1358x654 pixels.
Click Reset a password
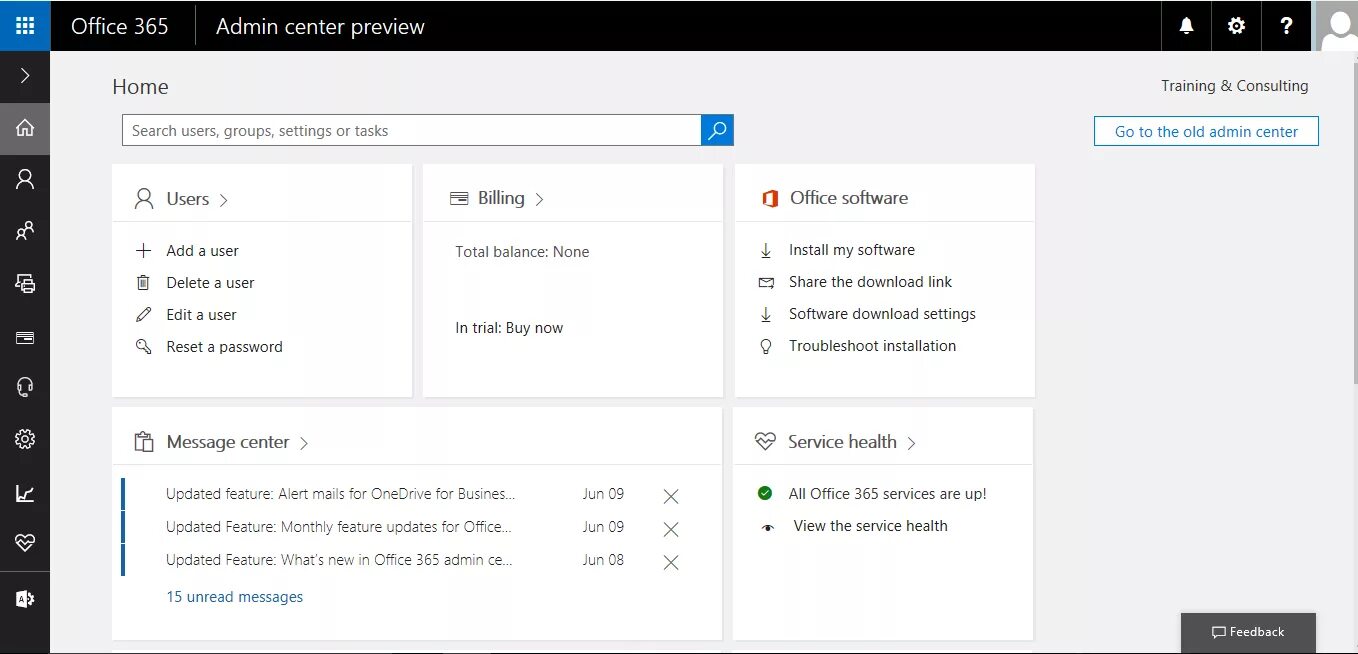(x=224, y=347)
